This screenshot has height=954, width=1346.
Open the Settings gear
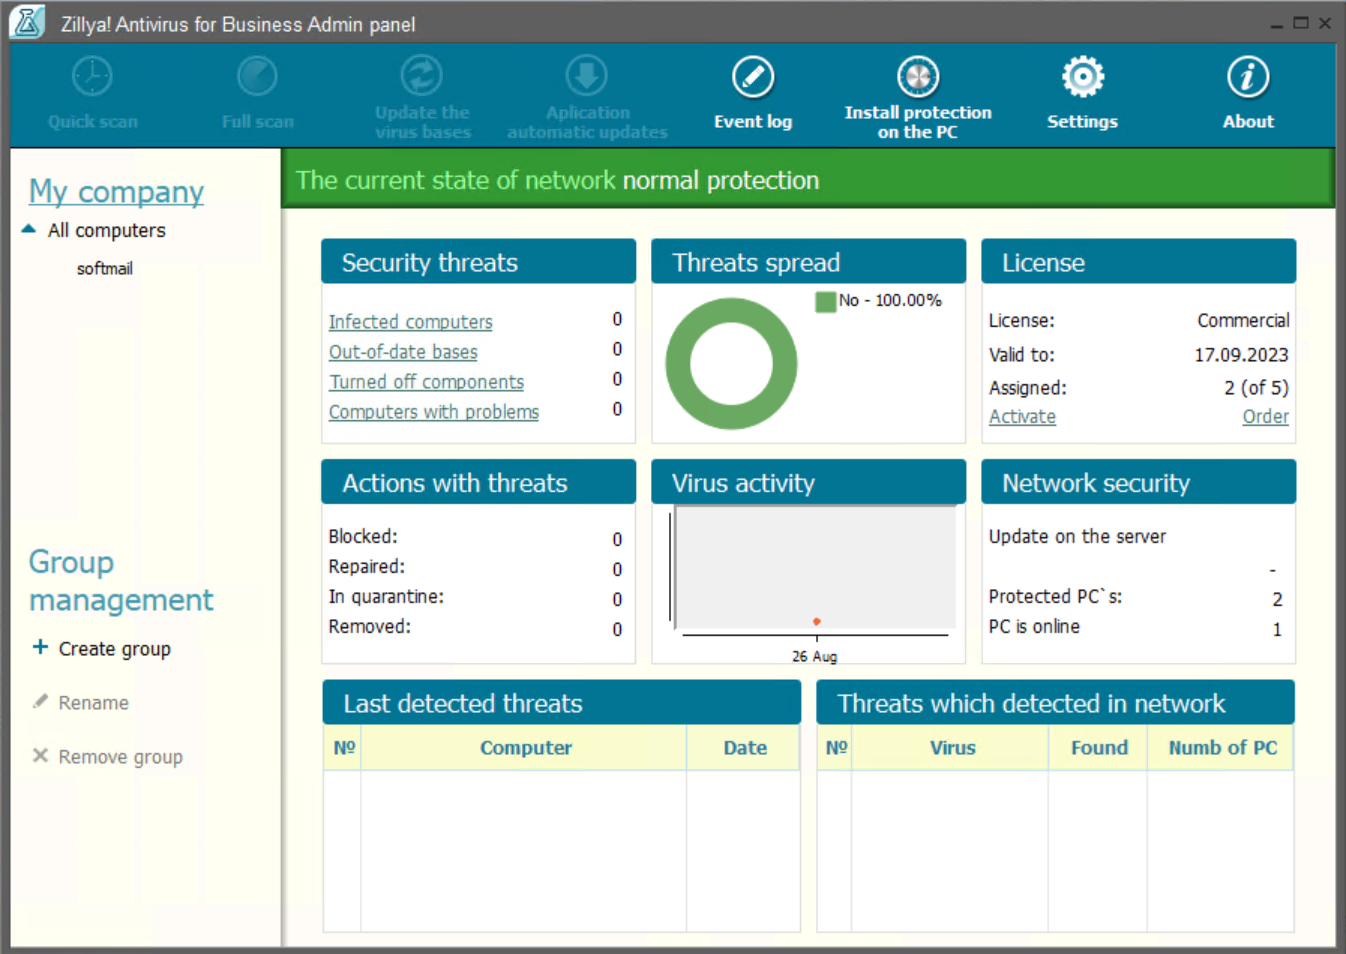point(1082,93)
